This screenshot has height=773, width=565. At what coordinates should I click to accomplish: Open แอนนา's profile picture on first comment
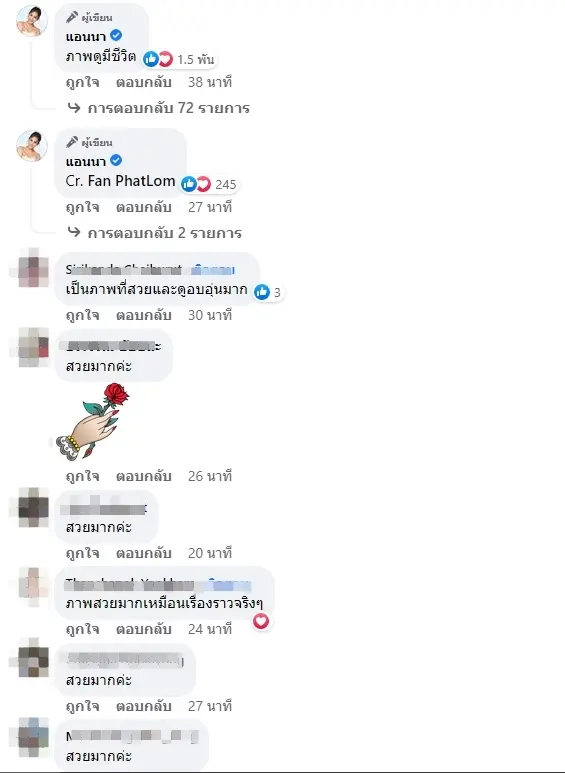pos(33,21)
